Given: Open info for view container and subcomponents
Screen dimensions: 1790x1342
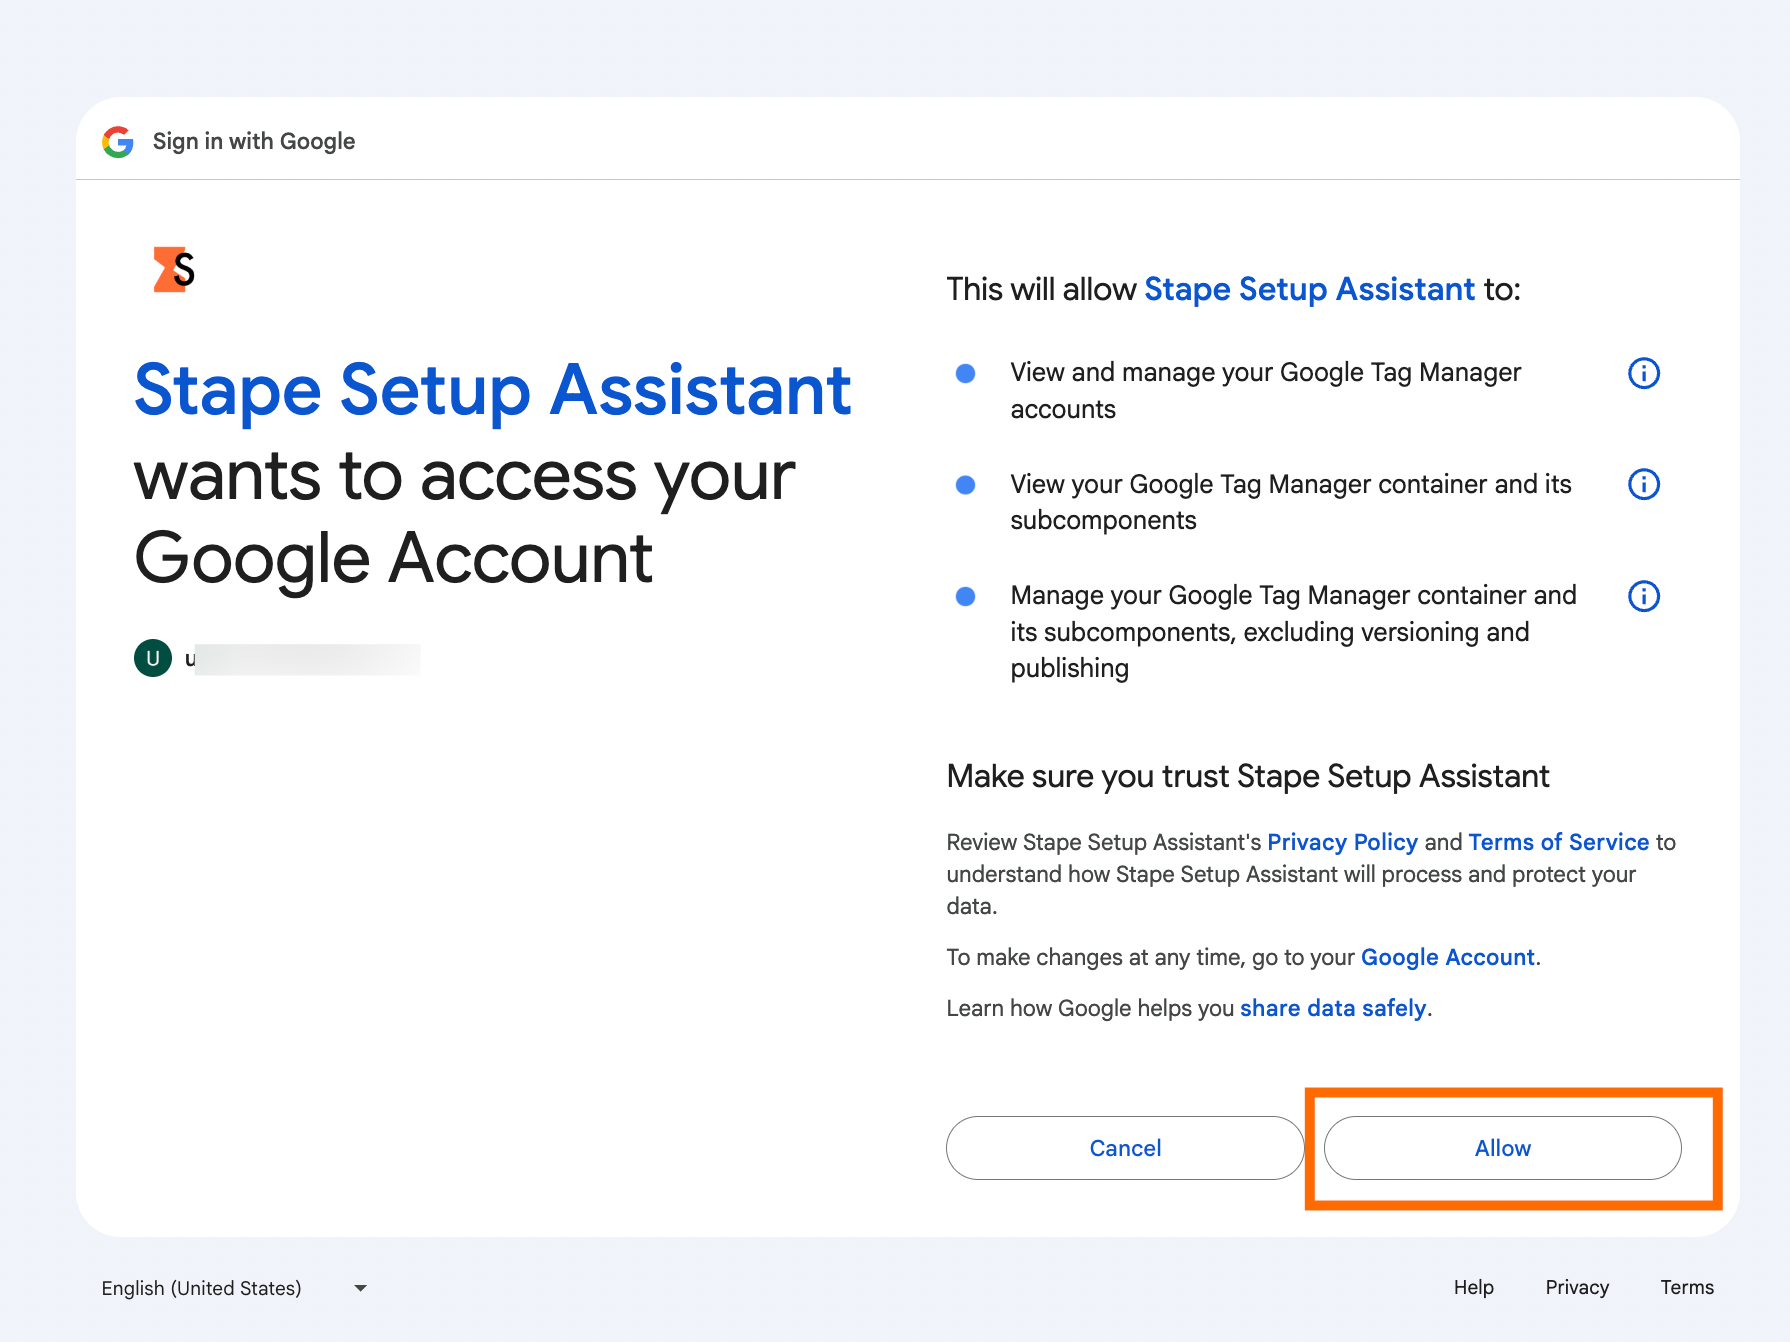Looking at the screenshot, I should coord(1644,484).
